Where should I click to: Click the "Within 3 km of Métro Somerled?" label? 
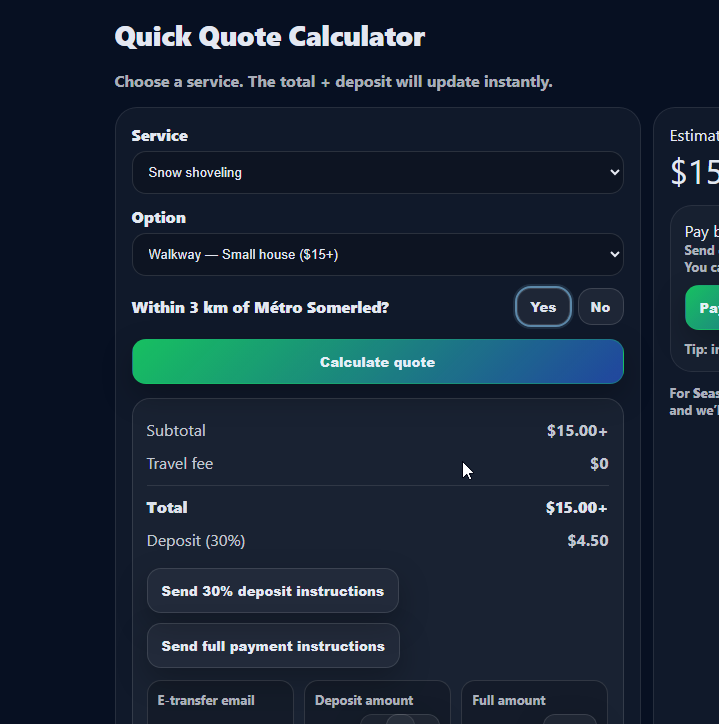click(260, 307)
